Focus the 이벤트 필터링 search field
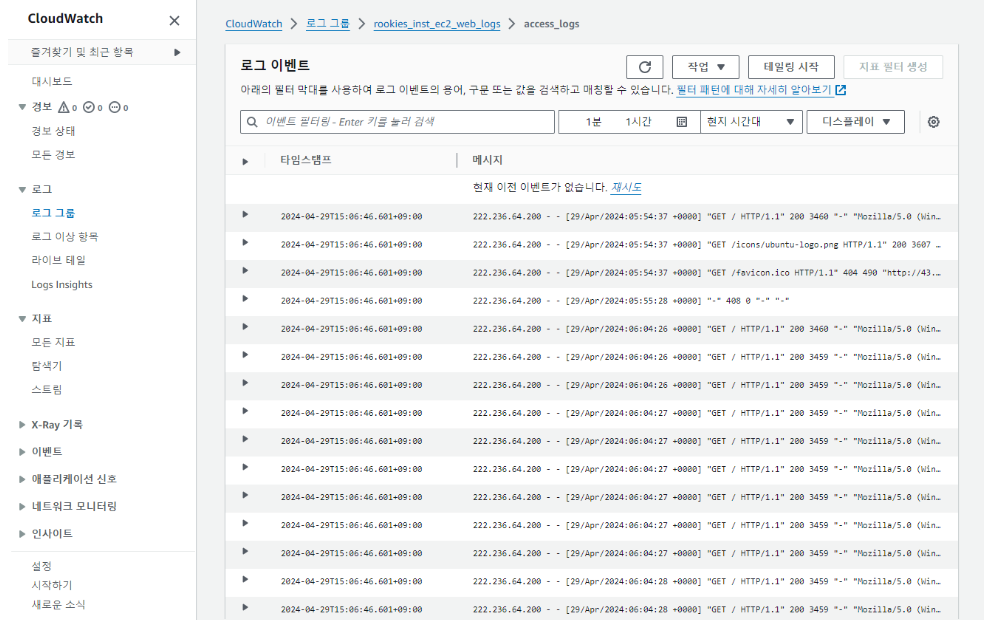 click(397, 122)
